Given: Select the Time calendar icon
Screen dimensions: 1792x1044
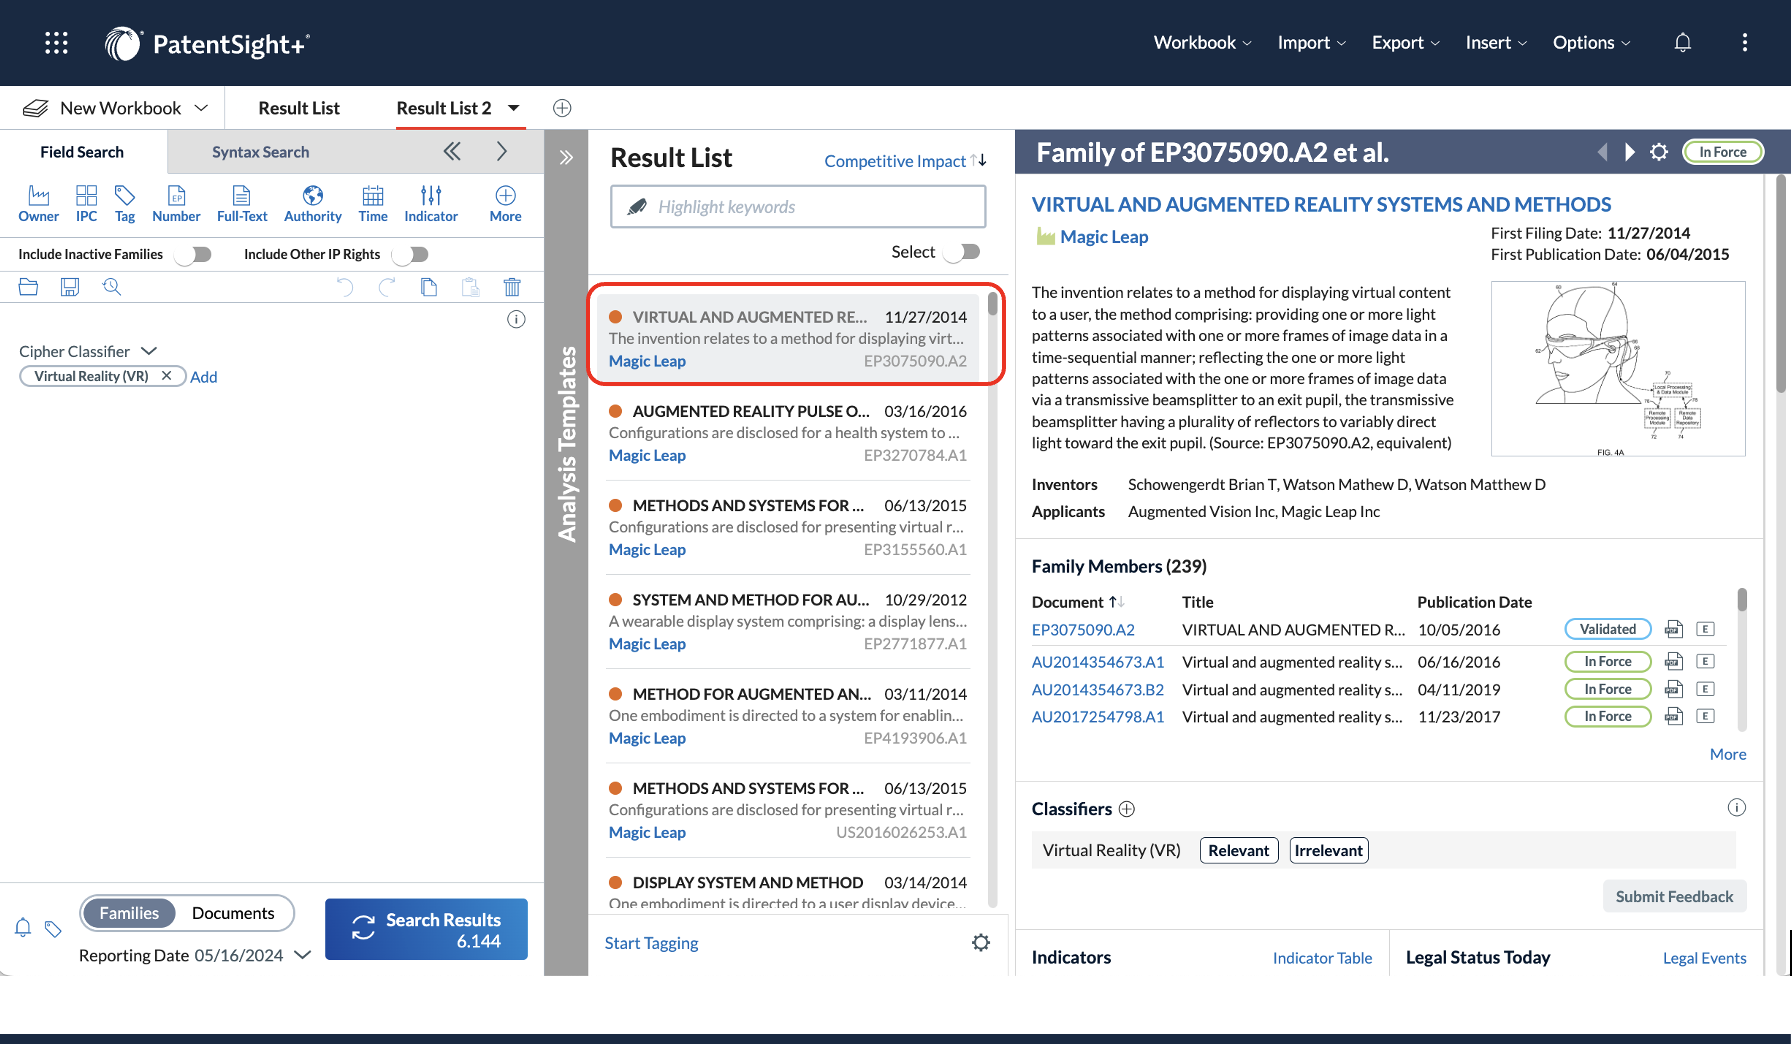Looking at the screenshot, I should click(373, 203).
